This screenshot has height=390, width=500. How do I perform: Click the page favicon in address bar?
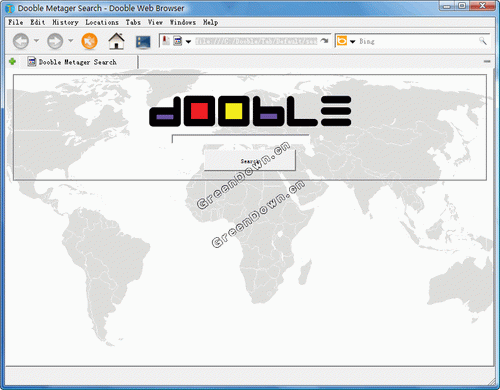(x=178, y=41)
